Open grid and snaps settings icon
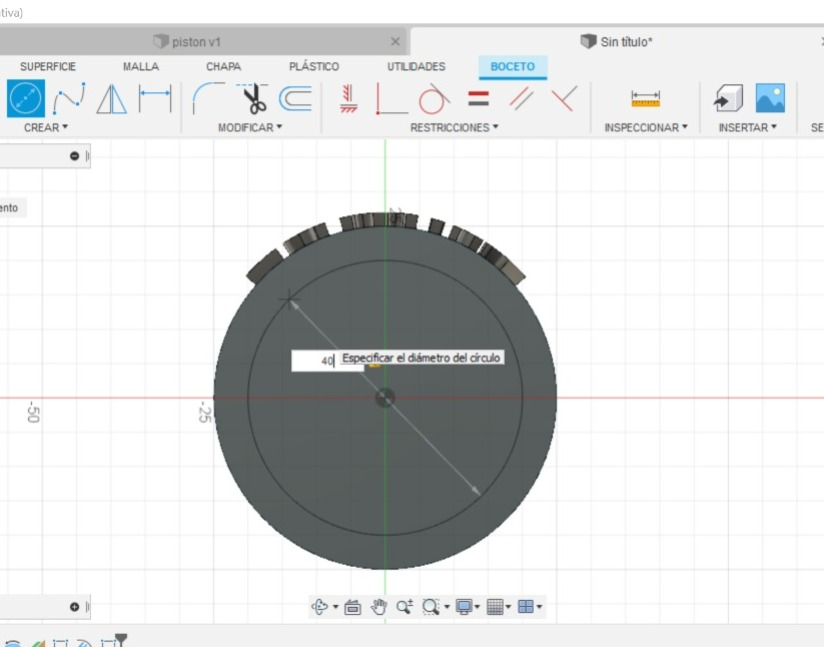The image size is (824, 647). (x=495, y=607)
